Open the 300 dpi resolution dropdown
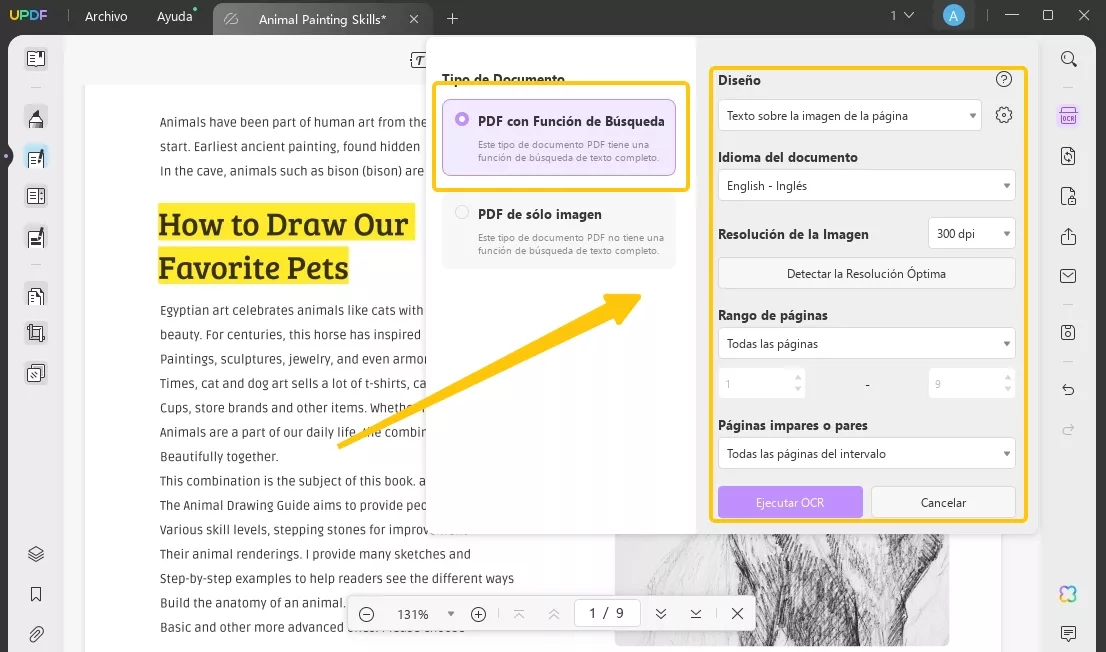The image size is (1106, 652). click(x=971, y=234)
